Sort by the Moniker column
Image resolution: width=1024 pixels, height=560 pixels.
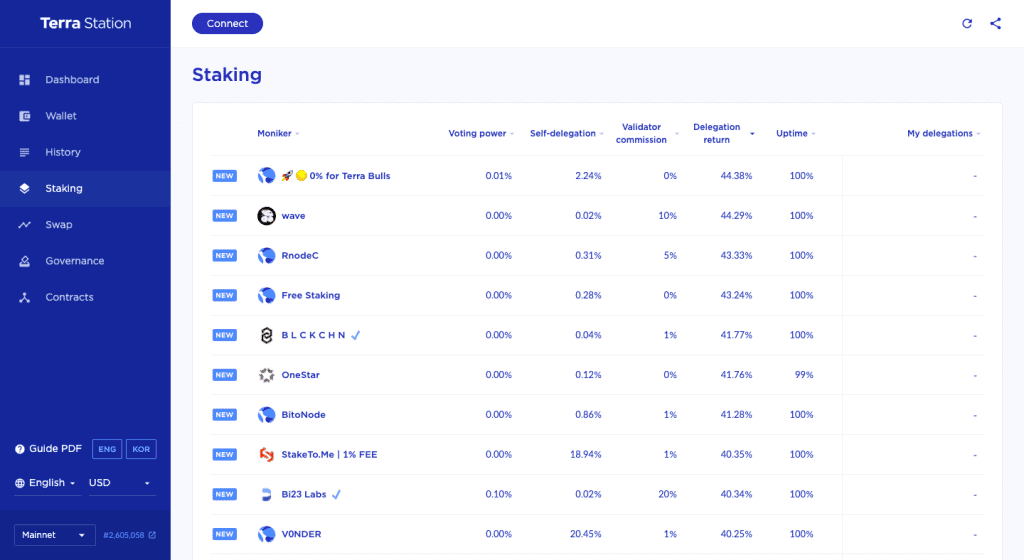[278, 133]
